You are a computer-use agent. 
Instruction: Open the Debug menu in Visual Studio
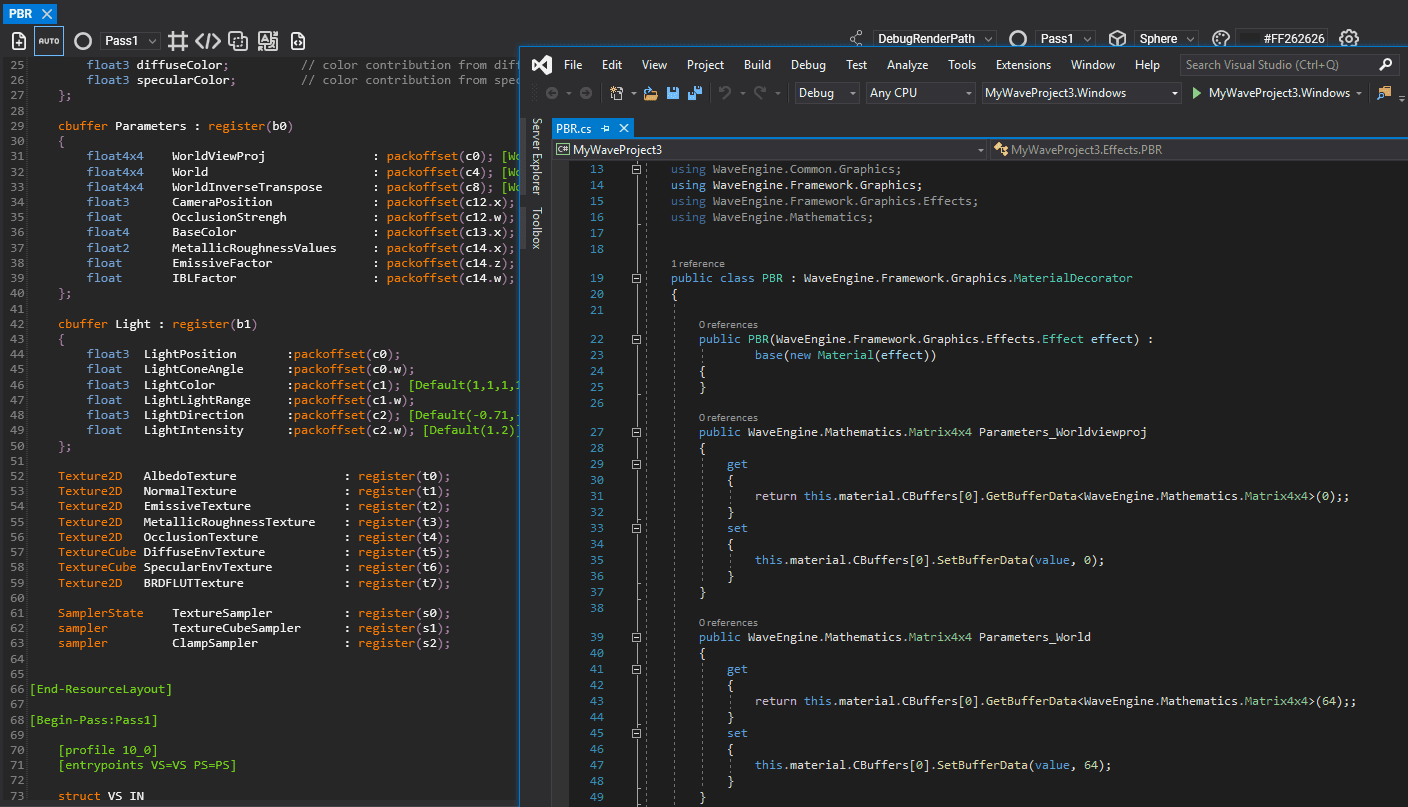coord(808,65)
